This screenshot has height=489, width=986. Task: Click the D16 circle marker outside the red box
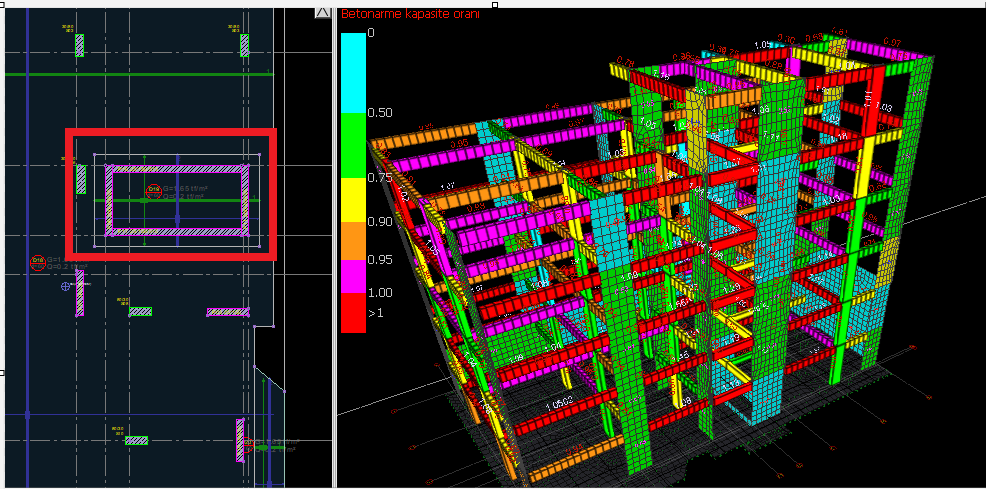click(x=38, y=263)
